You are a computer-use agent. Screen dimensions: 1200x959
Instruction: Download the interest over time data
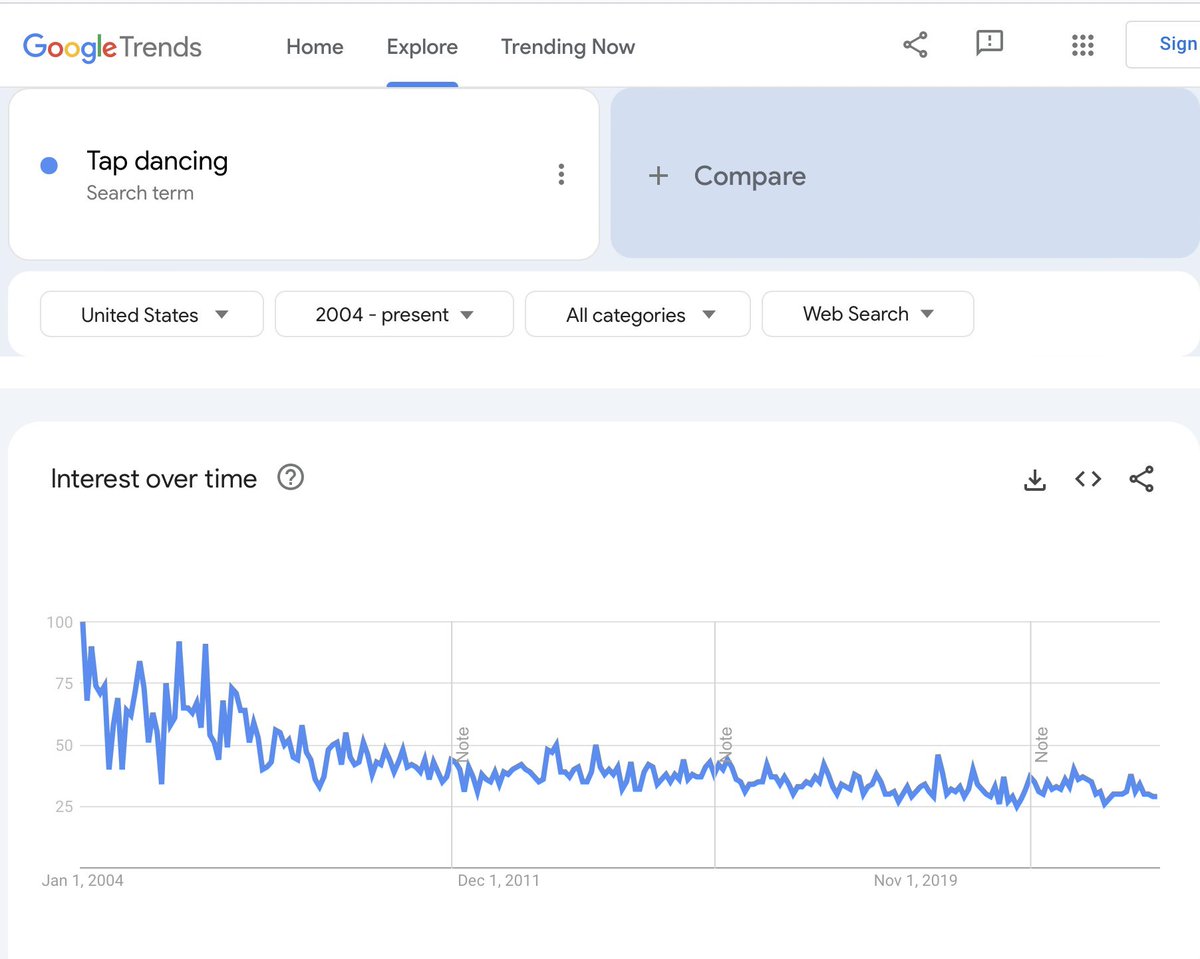pyautogui.click(x=1035, y=479)
